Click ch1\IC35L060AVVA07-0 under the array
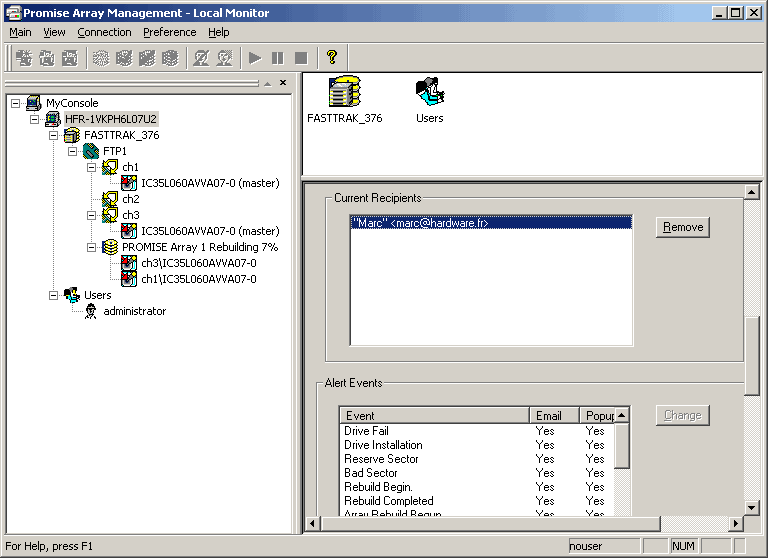Image resolution: width=768 pixels, height=558 pixels. click(x=199, y=279)
